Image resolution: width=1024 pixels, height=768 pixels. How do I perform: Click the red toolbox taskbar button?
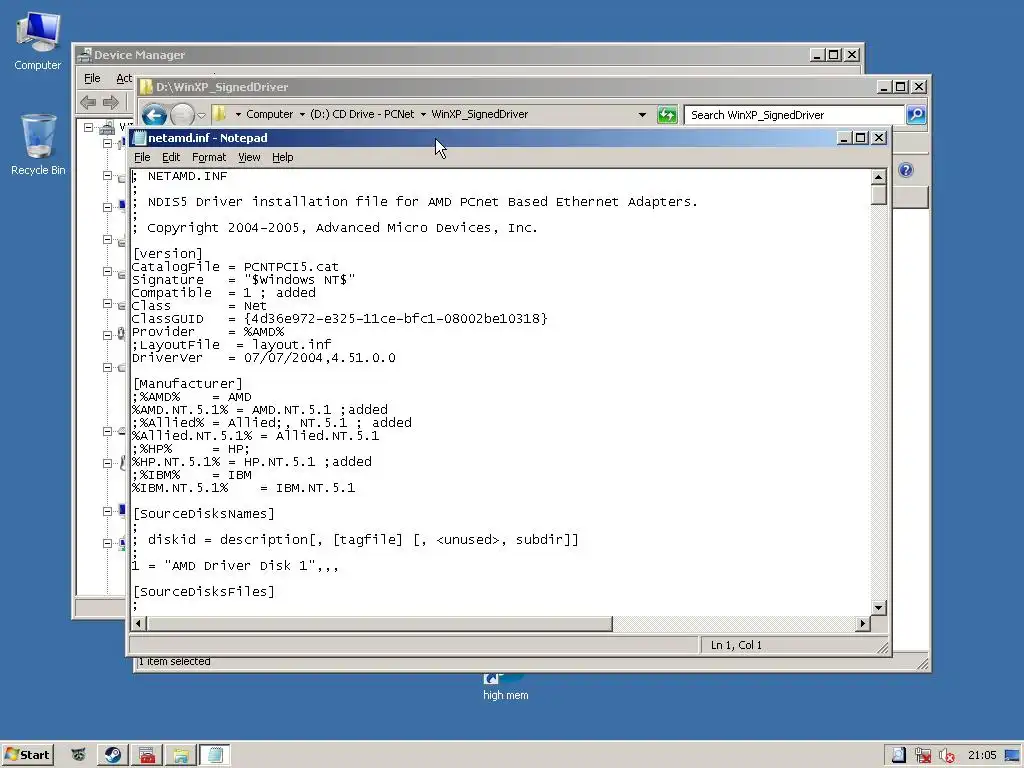pyautogui.click(x=147, y=755)
